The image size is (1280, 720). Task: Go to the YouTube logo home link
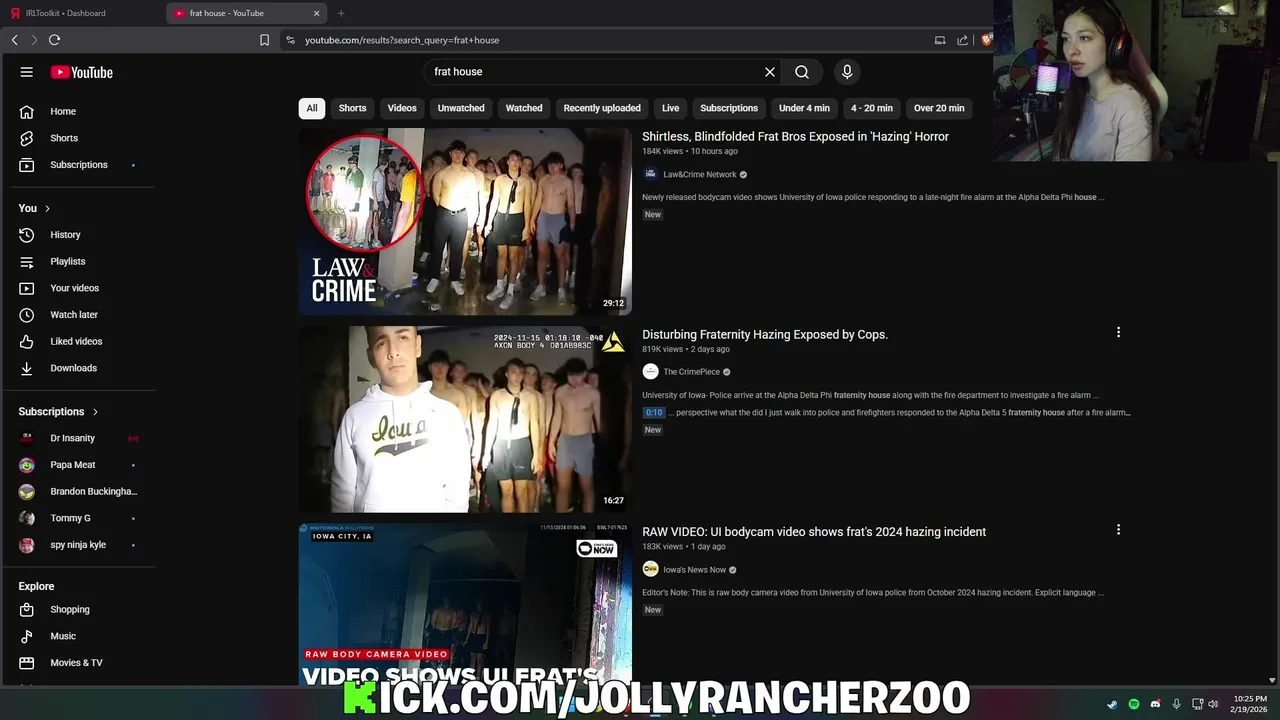pos(82,72)
